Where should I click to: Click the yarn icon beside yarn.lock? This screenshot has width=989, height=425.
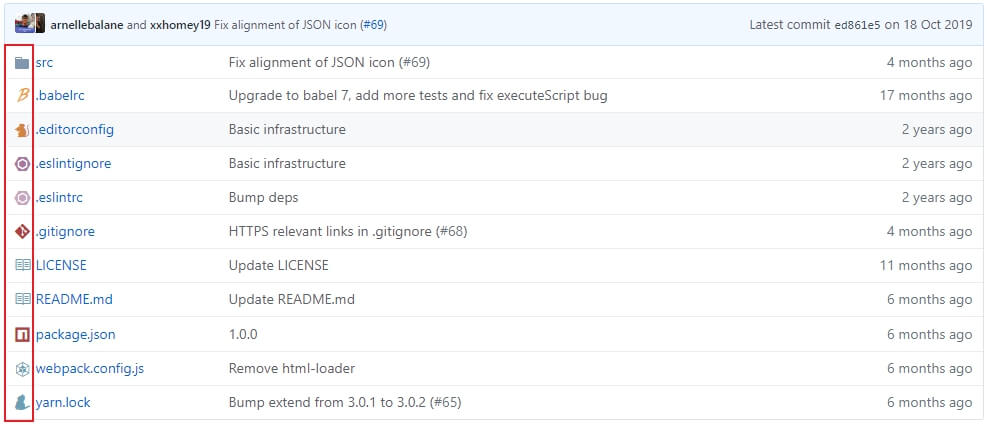pos(22,402)
